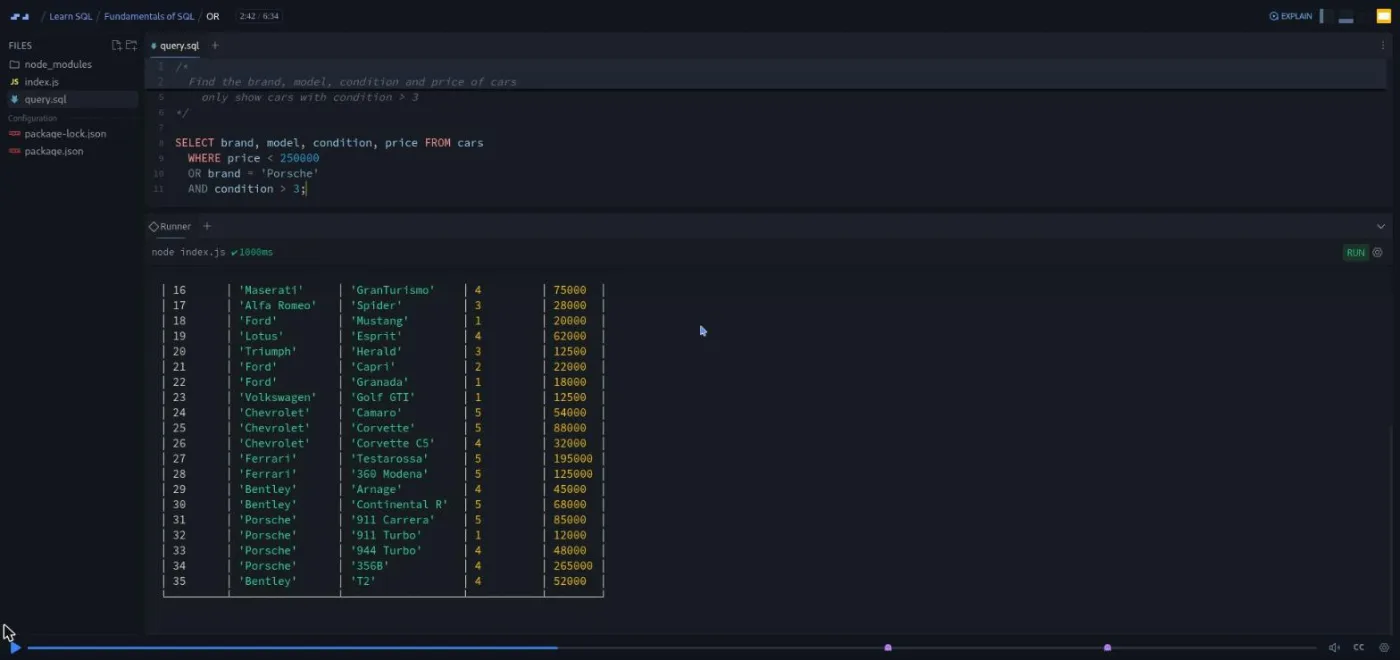The height and width of the screenshot is (660, 1400).
Task: Click the 'node index.js' command text
Action: [188, 252]
